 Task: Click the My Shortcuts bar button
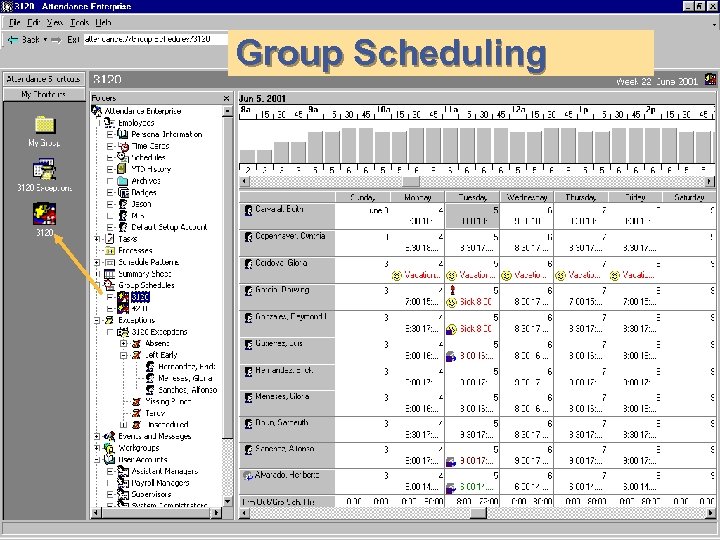point(44,94)
